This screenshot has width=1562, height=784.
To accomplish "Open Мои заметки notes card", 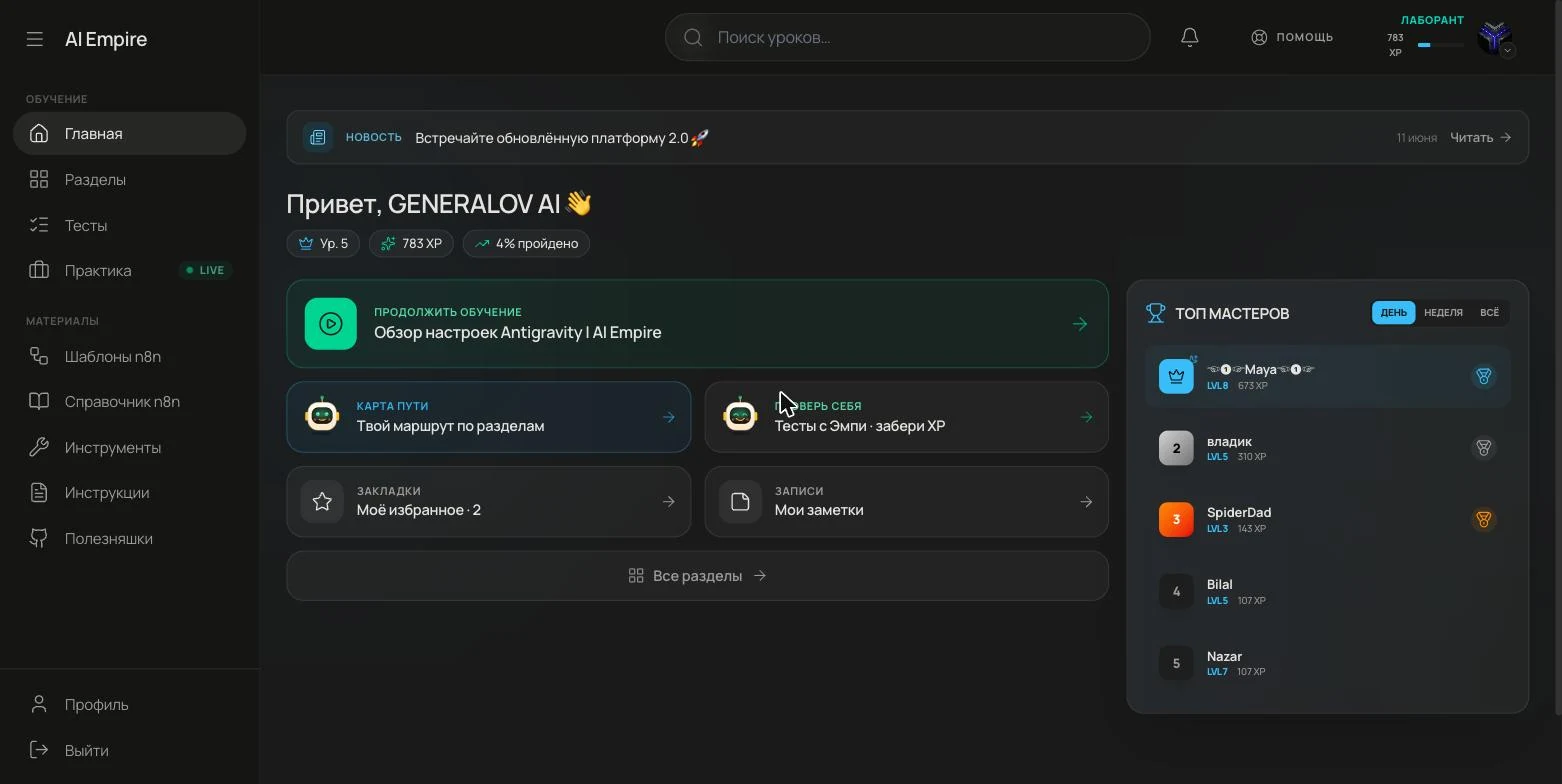I will (907, 501).
